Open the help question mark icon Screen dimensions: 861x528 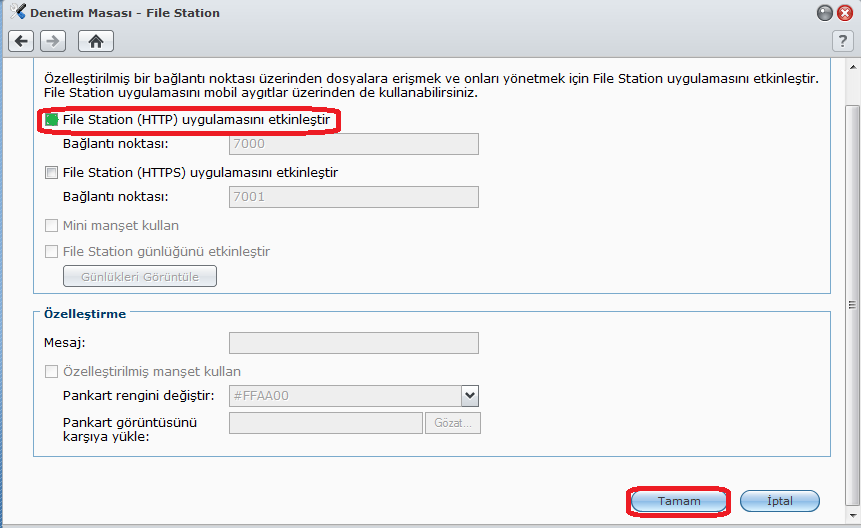pyautogui.click(x=842, y=41)
